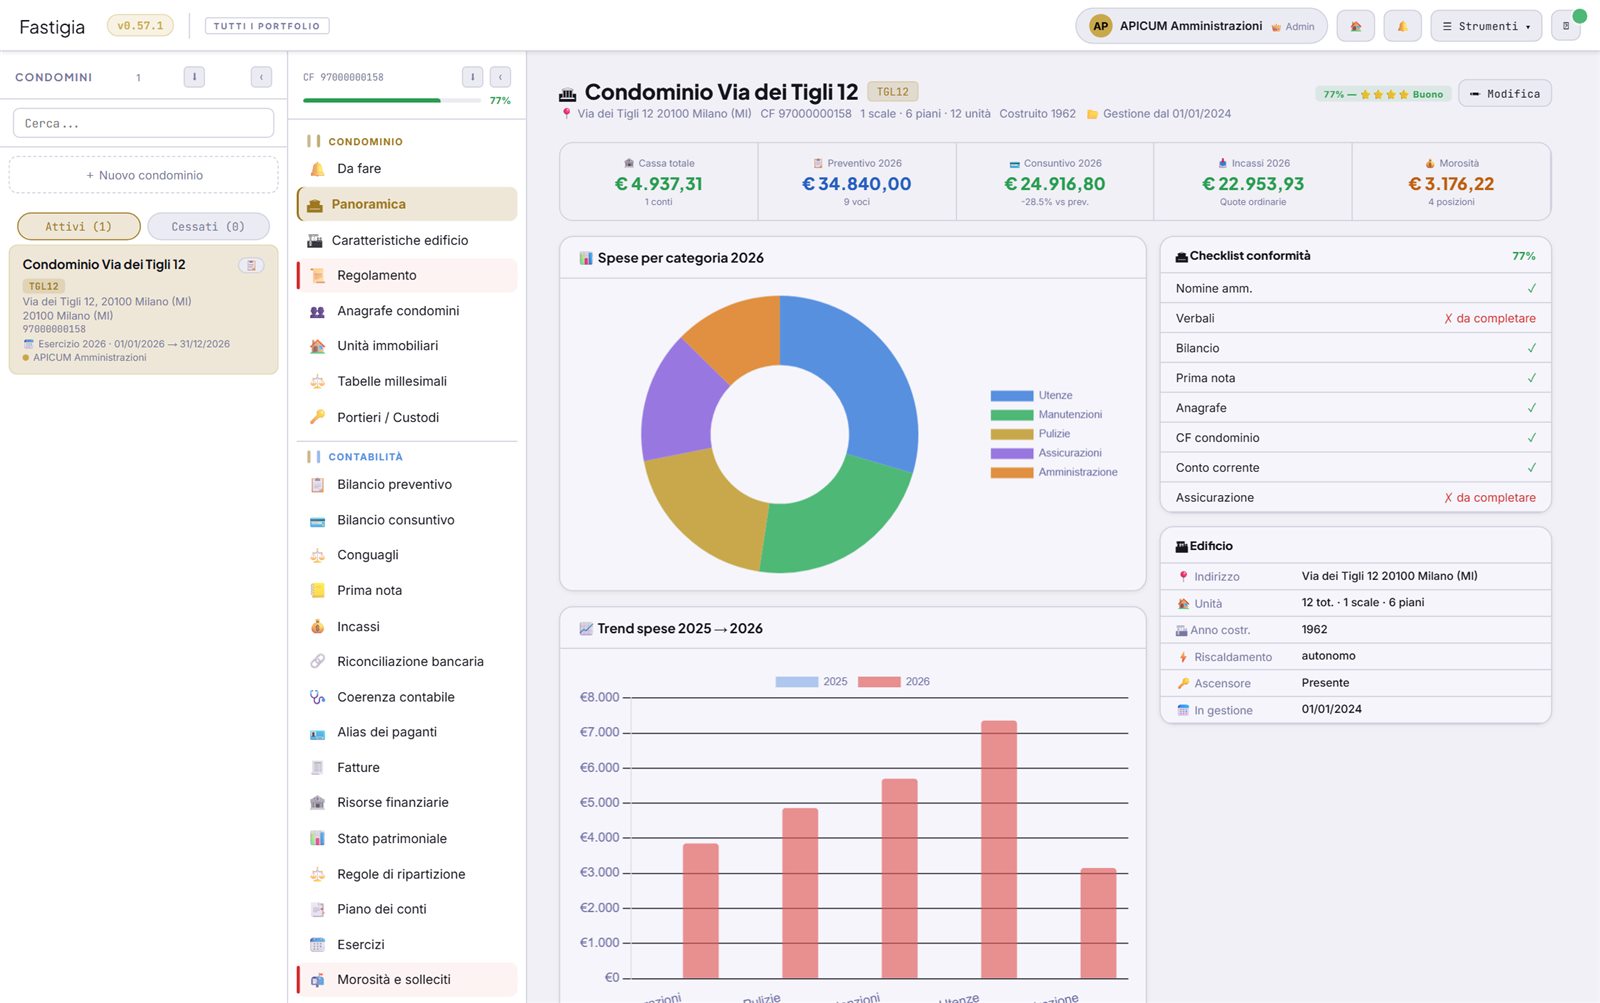Open notifications bell in the header
The height and width of the screenshot is (1003, 1600).
[1402, 26]
